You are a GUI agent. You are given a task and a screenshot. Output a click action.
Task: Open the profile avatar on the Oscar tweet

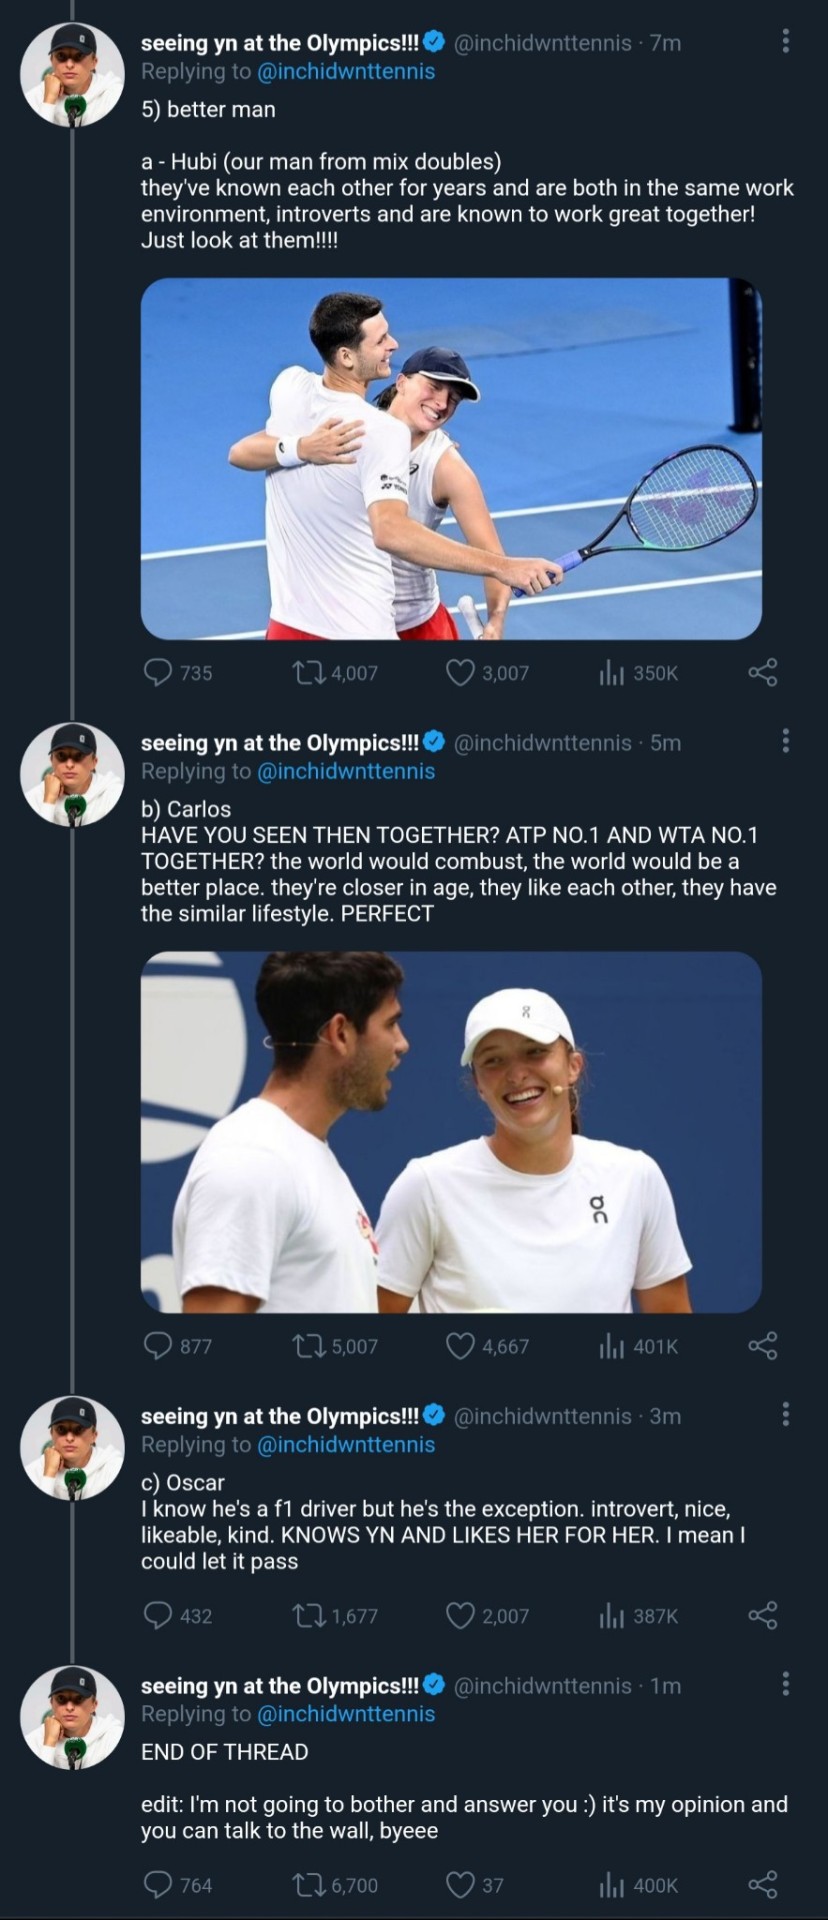click(72, 1447)
